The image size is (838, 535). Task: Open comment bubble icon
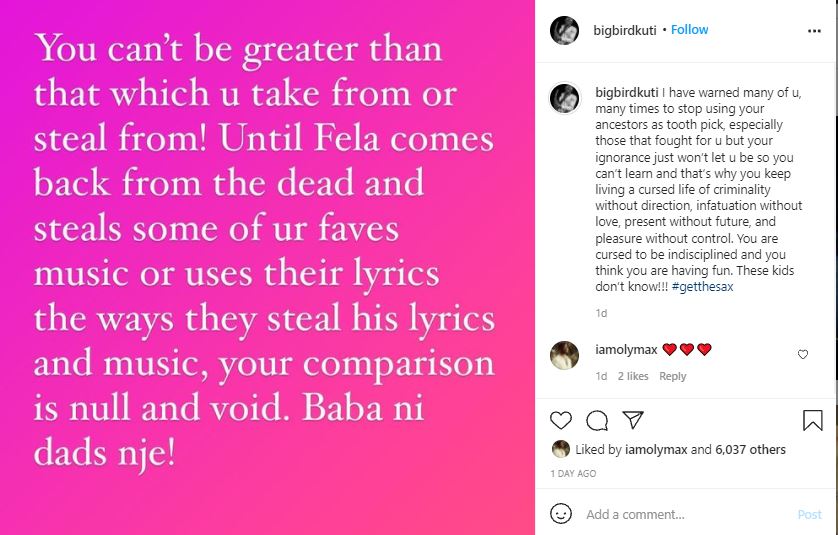point(597,420)
